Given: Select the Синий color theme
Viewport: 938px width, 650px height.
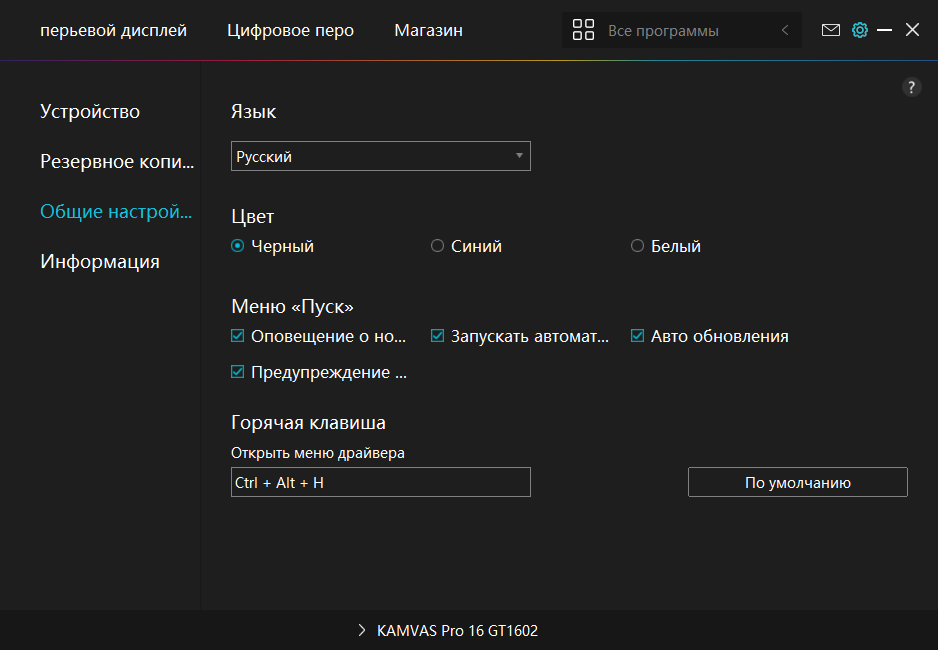Looking at the screenshot, I should pyautogui.click(x=437, y=246).
